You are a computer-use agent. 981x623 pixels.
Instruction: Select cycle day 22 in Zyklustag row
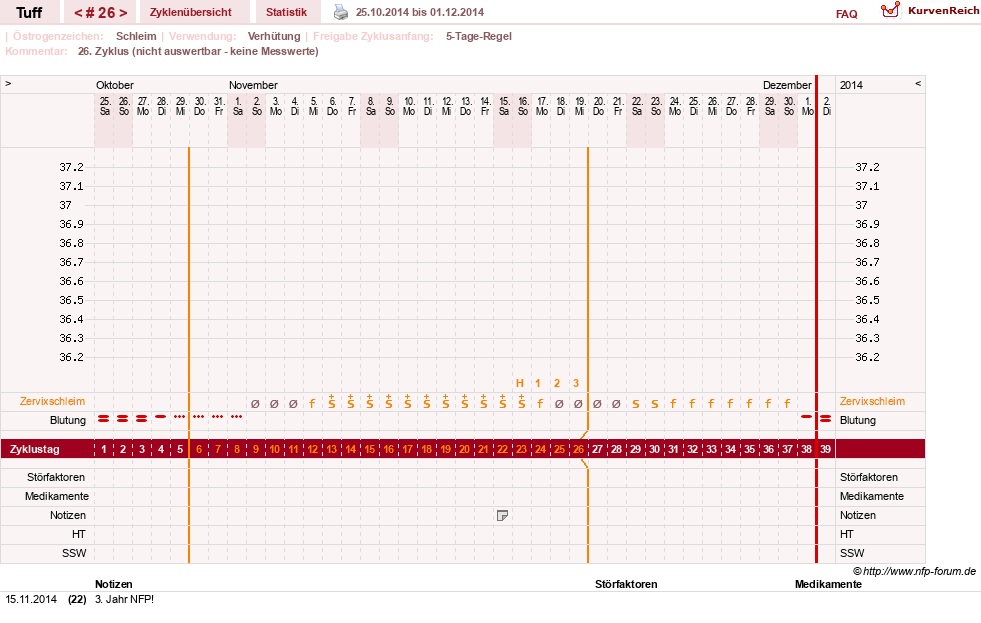pyautogui.click(x=502, y=449)
